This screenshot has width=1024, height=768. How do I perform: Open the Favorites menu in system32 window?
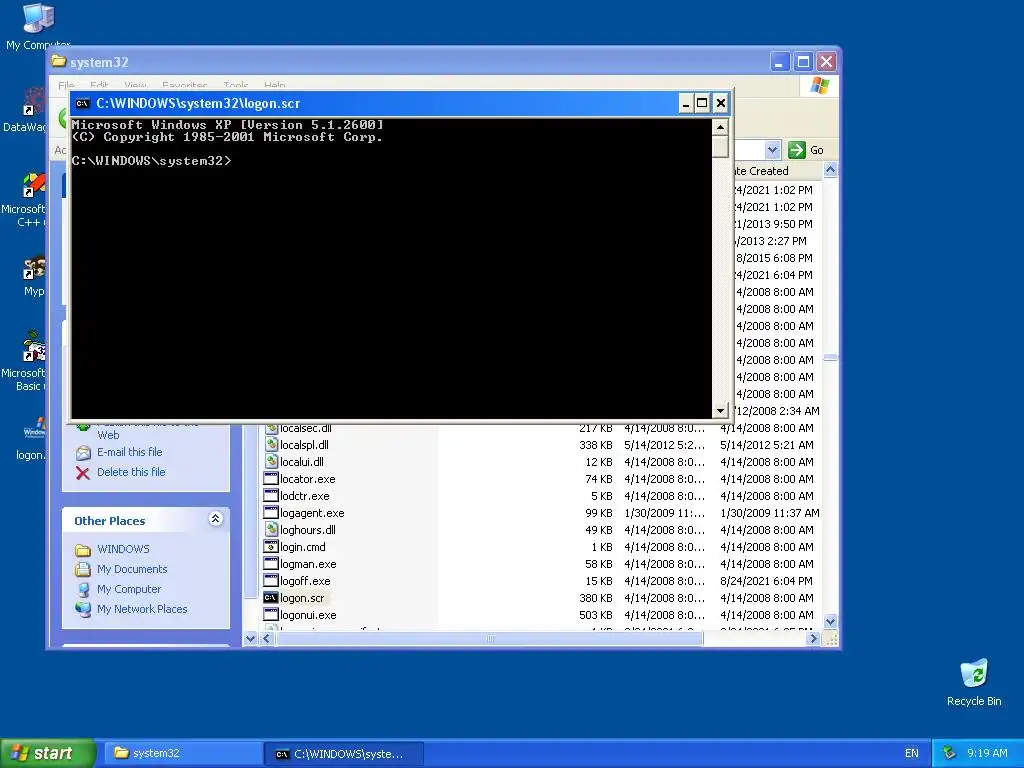click(x=185, y=86)
